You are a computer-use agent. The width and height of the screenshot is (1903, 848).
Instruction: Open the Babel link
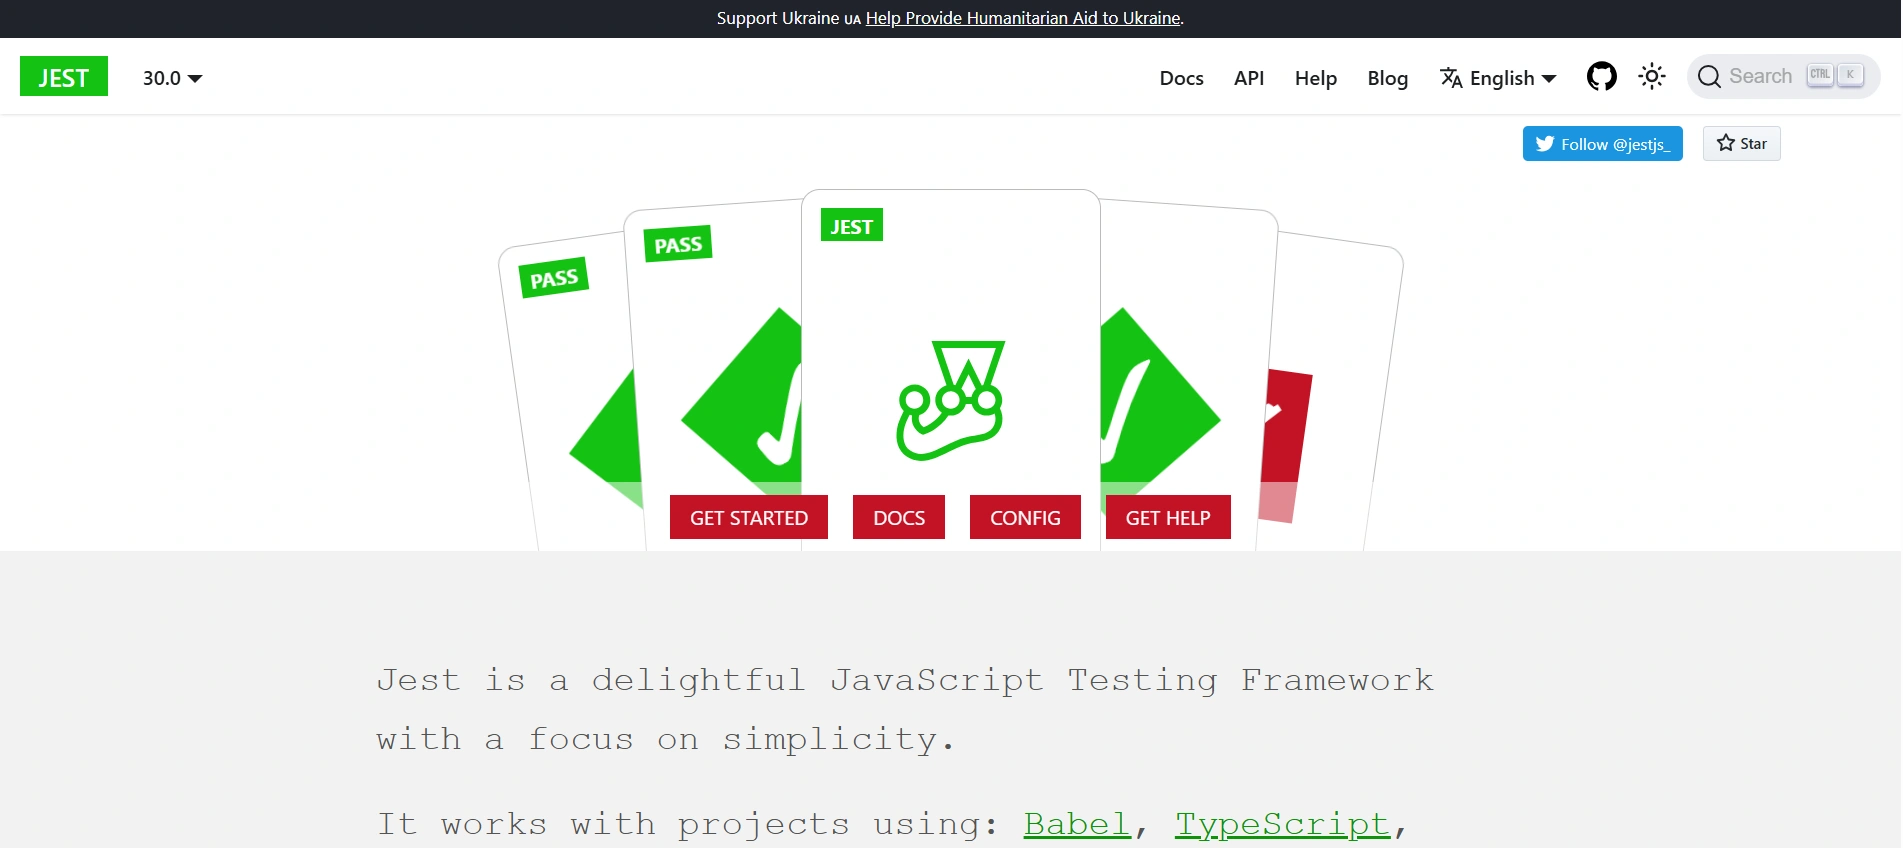coord(1077,824)
